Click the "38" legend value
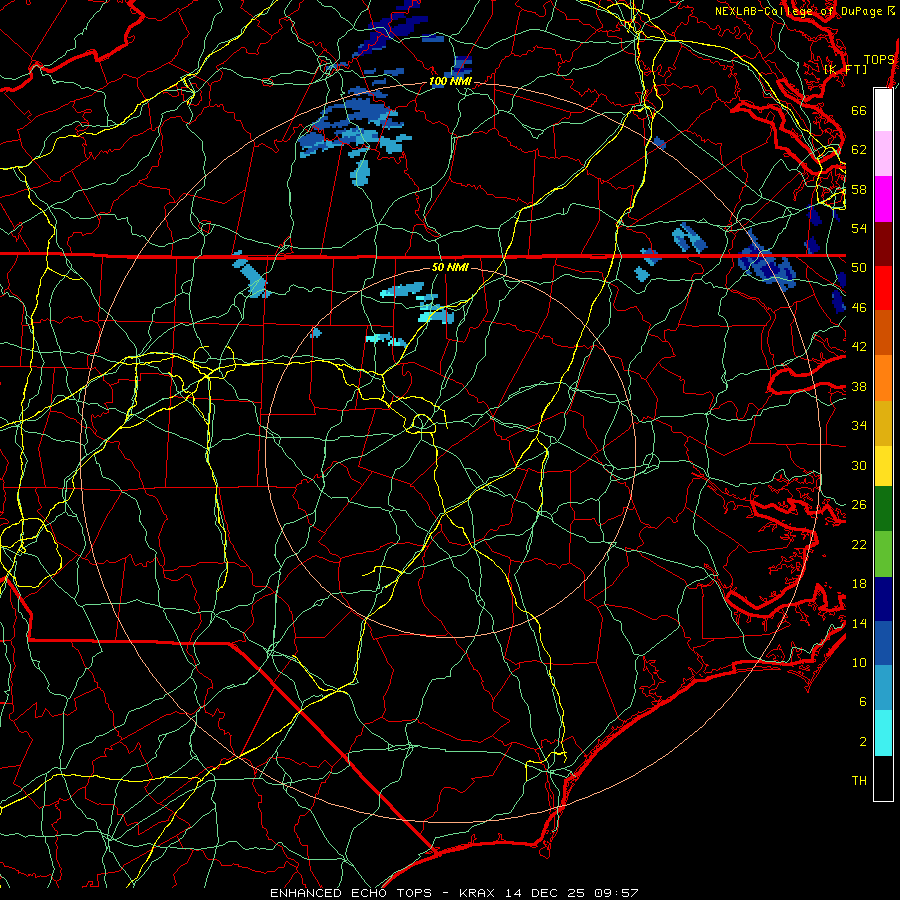900x900 pixels. [859, 386]
